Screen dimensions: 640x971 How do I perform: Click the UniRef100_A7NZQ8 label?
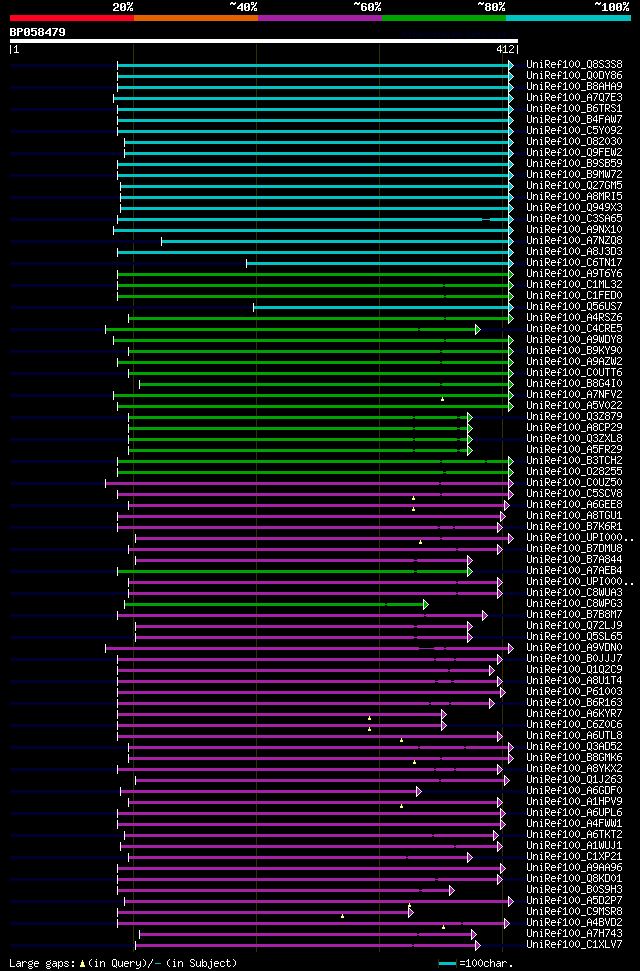574,241
